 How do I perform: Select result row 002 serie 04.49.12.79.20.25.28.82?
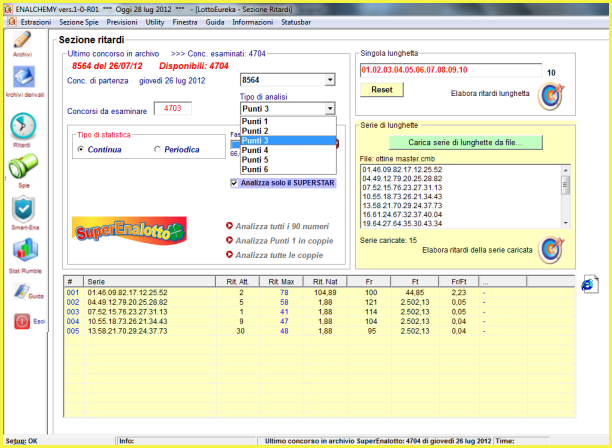[x=319, y=302]
